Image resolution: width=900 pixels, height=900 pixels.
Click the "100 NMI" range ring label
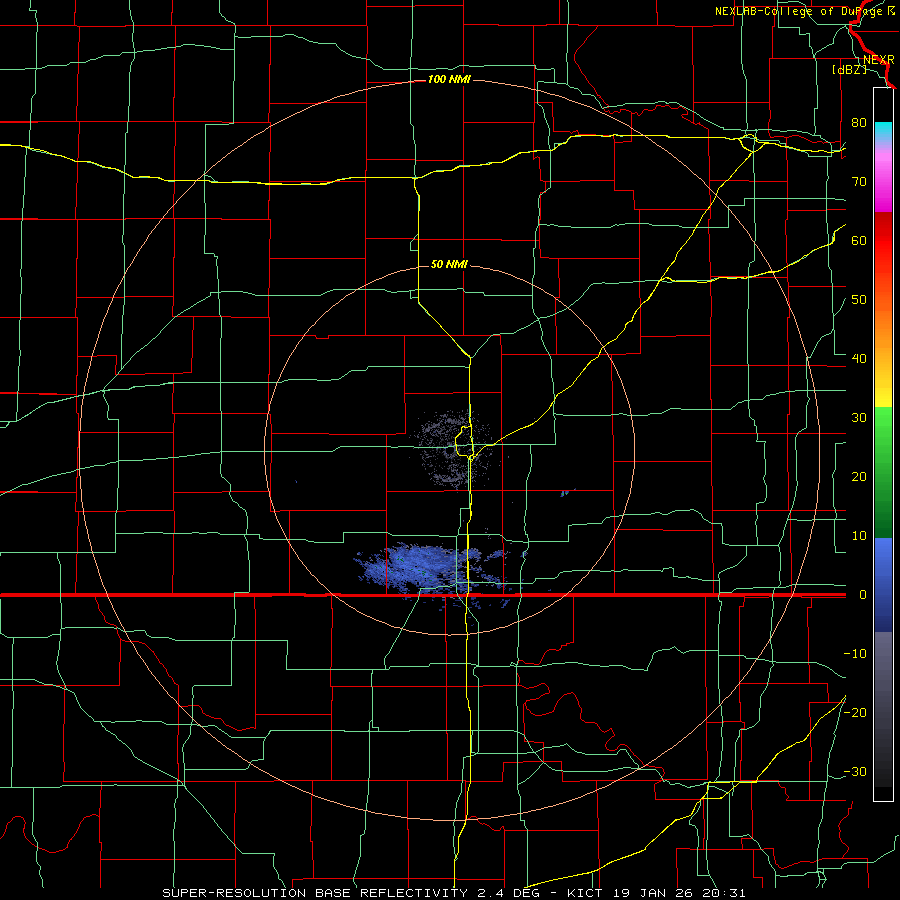449,79
